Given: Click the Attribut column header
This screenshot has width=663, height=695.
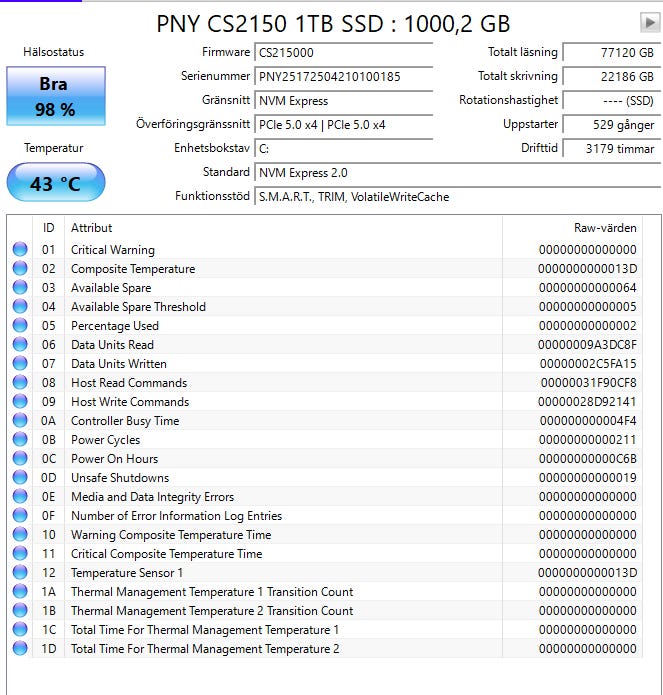Looking at the screenshot, I should click(x=284, y=228).
